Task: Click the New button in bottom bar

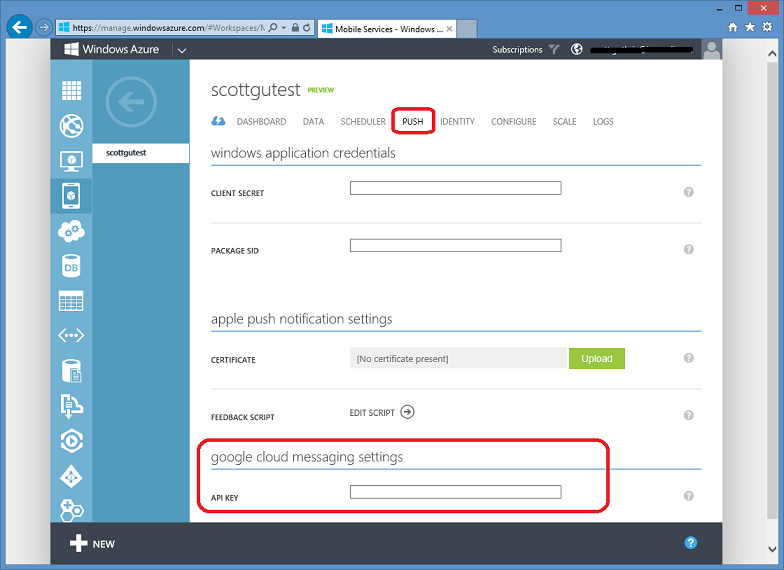Action: 92,544
